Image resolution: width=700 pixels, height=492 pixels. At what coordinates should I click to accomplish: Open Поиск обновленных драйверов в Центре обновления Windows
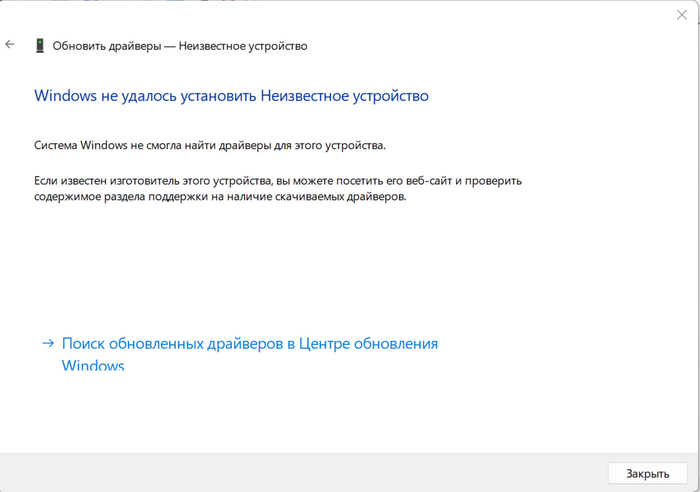point(250,354)
